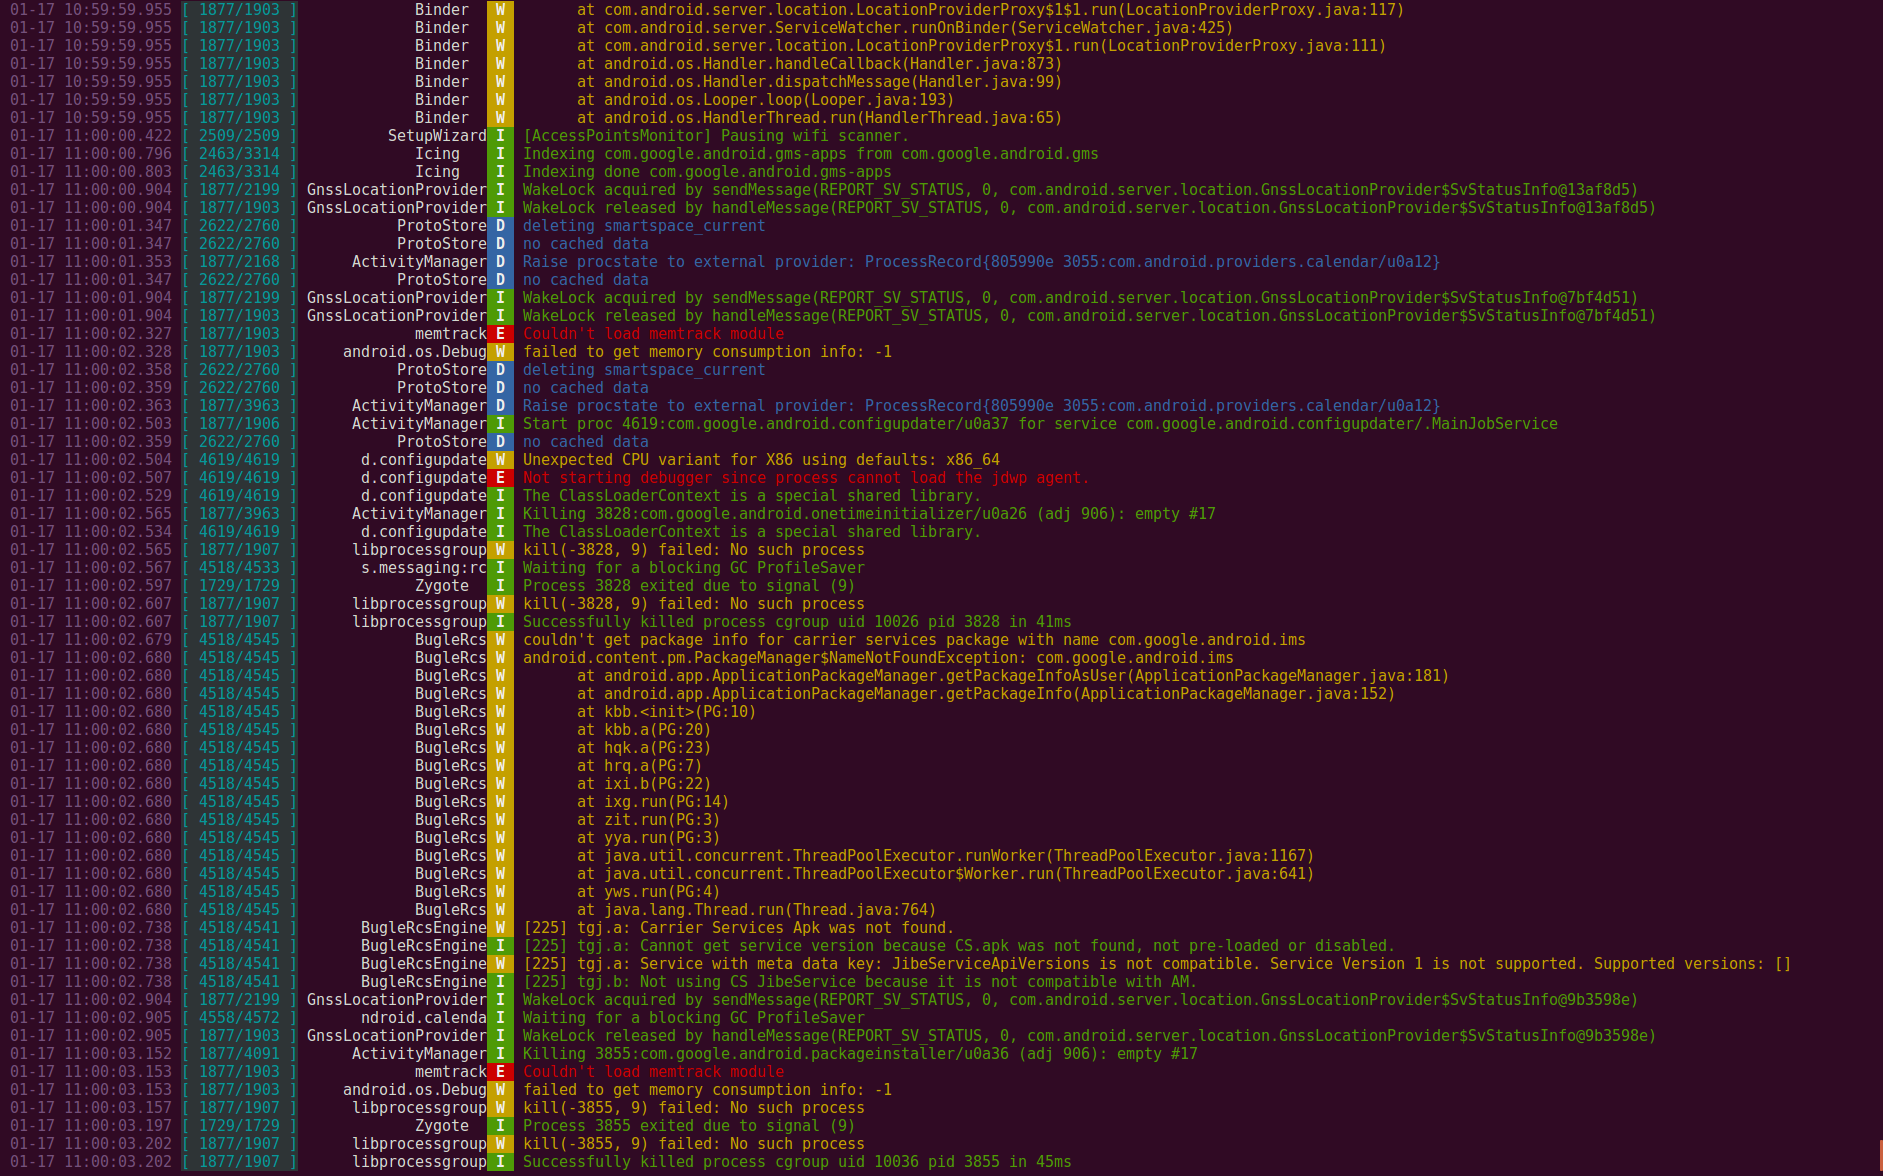Click 'Killing 3855:com.google.android.packageinstaller' message

(x=860, y=1054)
